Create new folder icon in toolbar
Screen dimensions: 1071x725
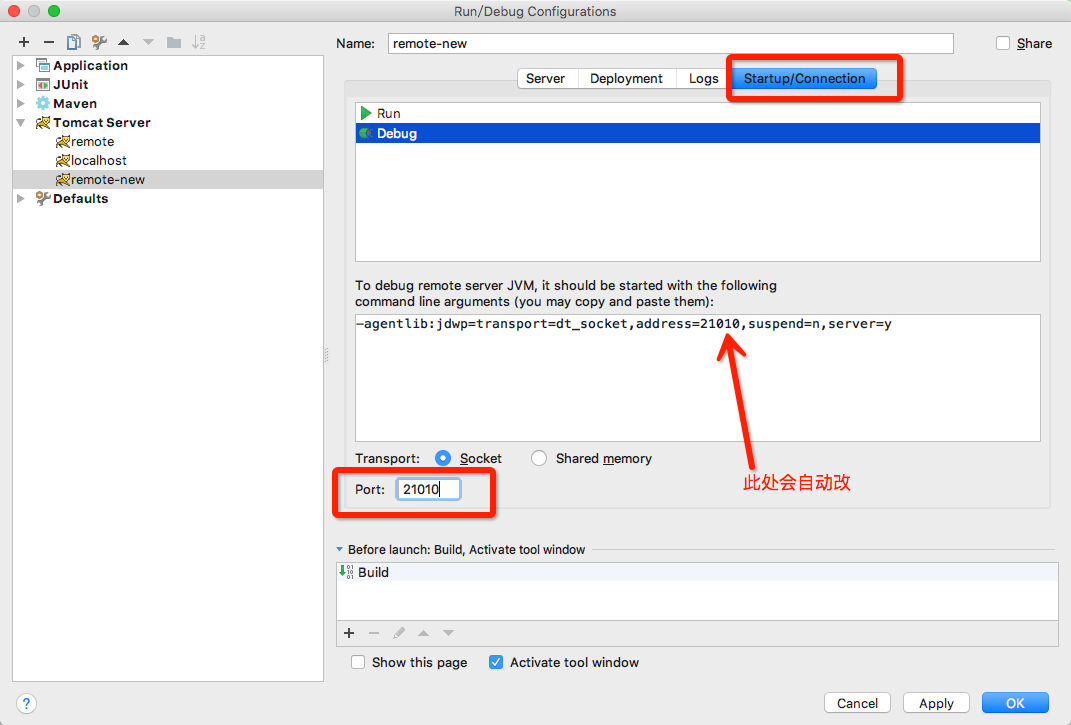(x=173, y=42)
